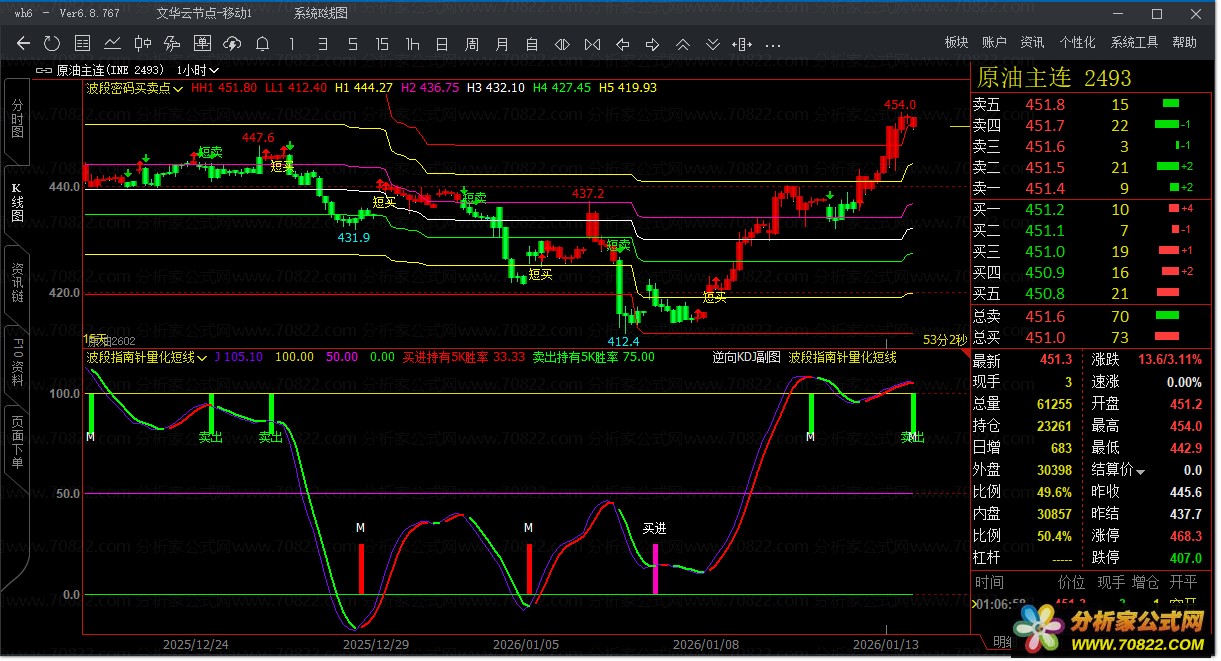Click the 逆向KDJ副图 label
This screenshot has width=1221, height=661.
[746, 357]
